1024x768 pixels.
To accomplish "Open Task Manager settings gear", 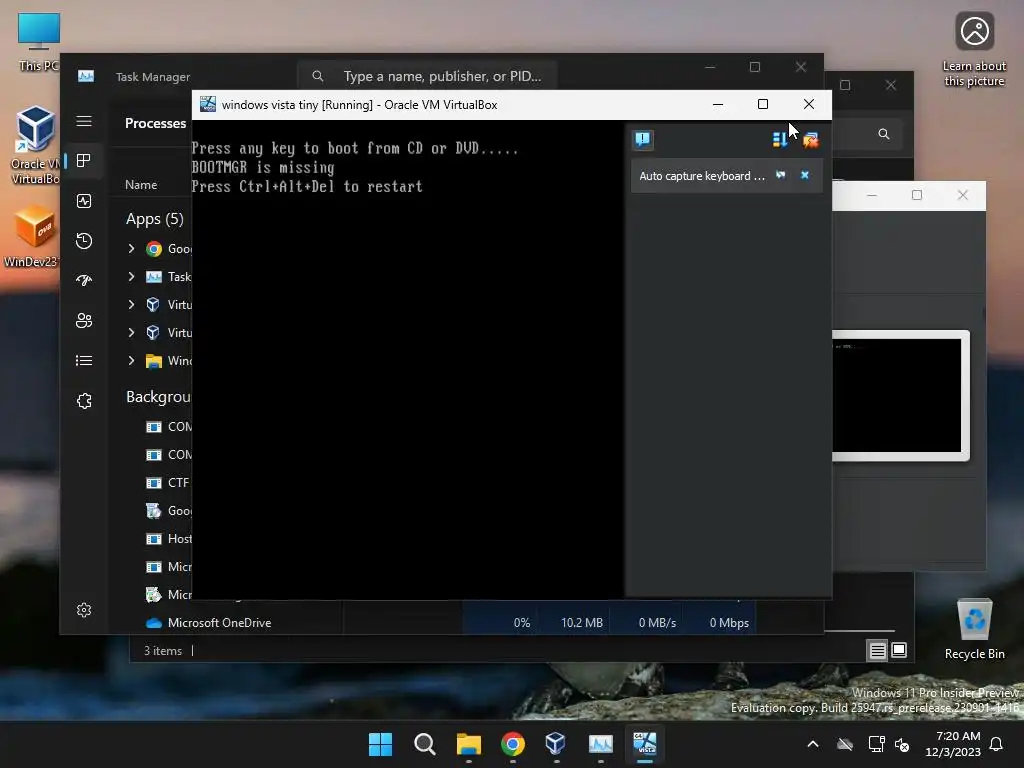I will click(84, 610).
